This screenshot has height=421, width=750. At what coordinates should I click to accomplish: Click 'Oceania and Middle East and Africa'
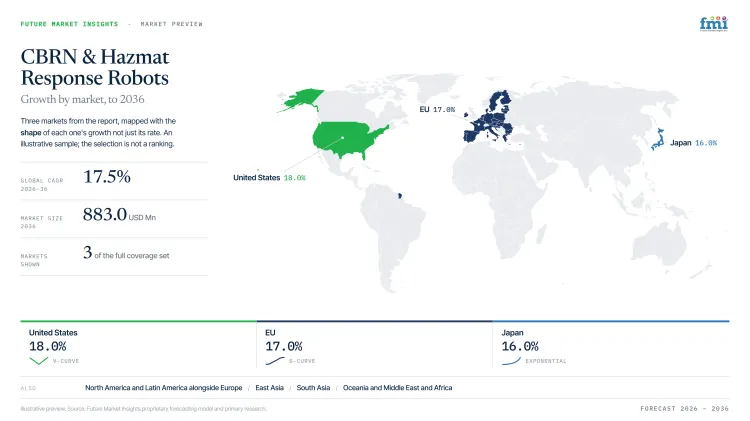[x=397, y=388]
